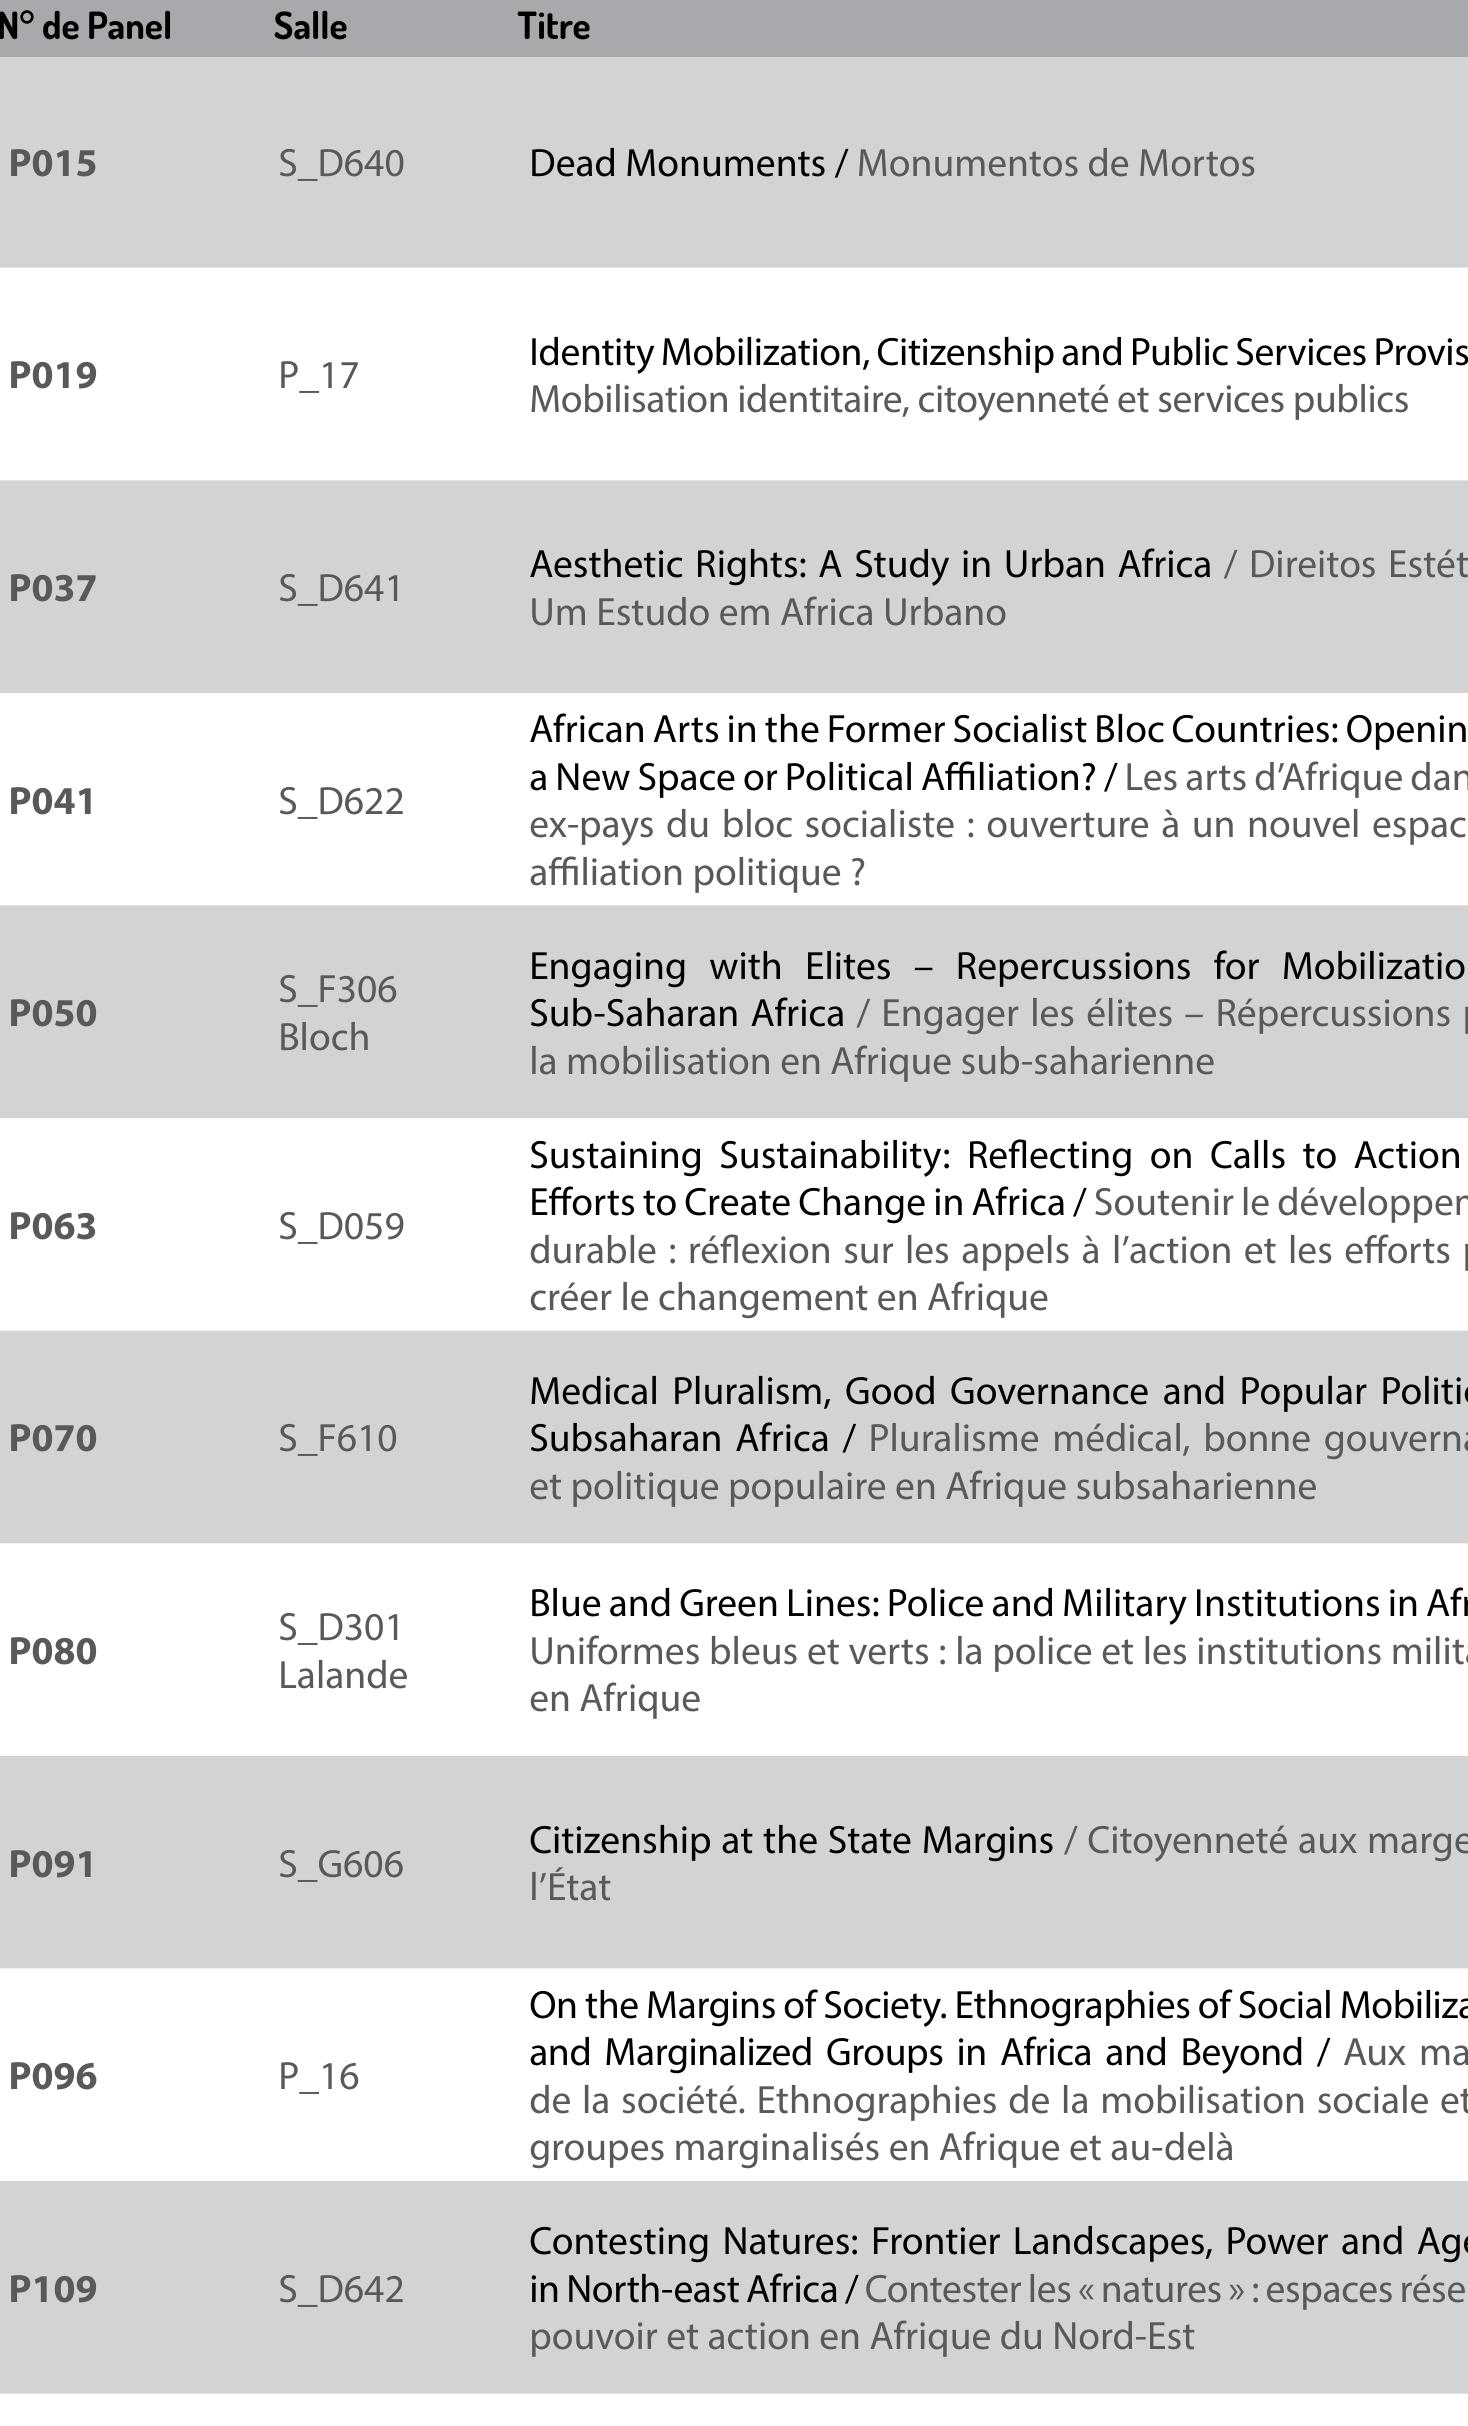Open Aesthetic Rights: A Study in Urban Africa
The height and width of the screenshot is (2426, 1468).
point(870,565)
